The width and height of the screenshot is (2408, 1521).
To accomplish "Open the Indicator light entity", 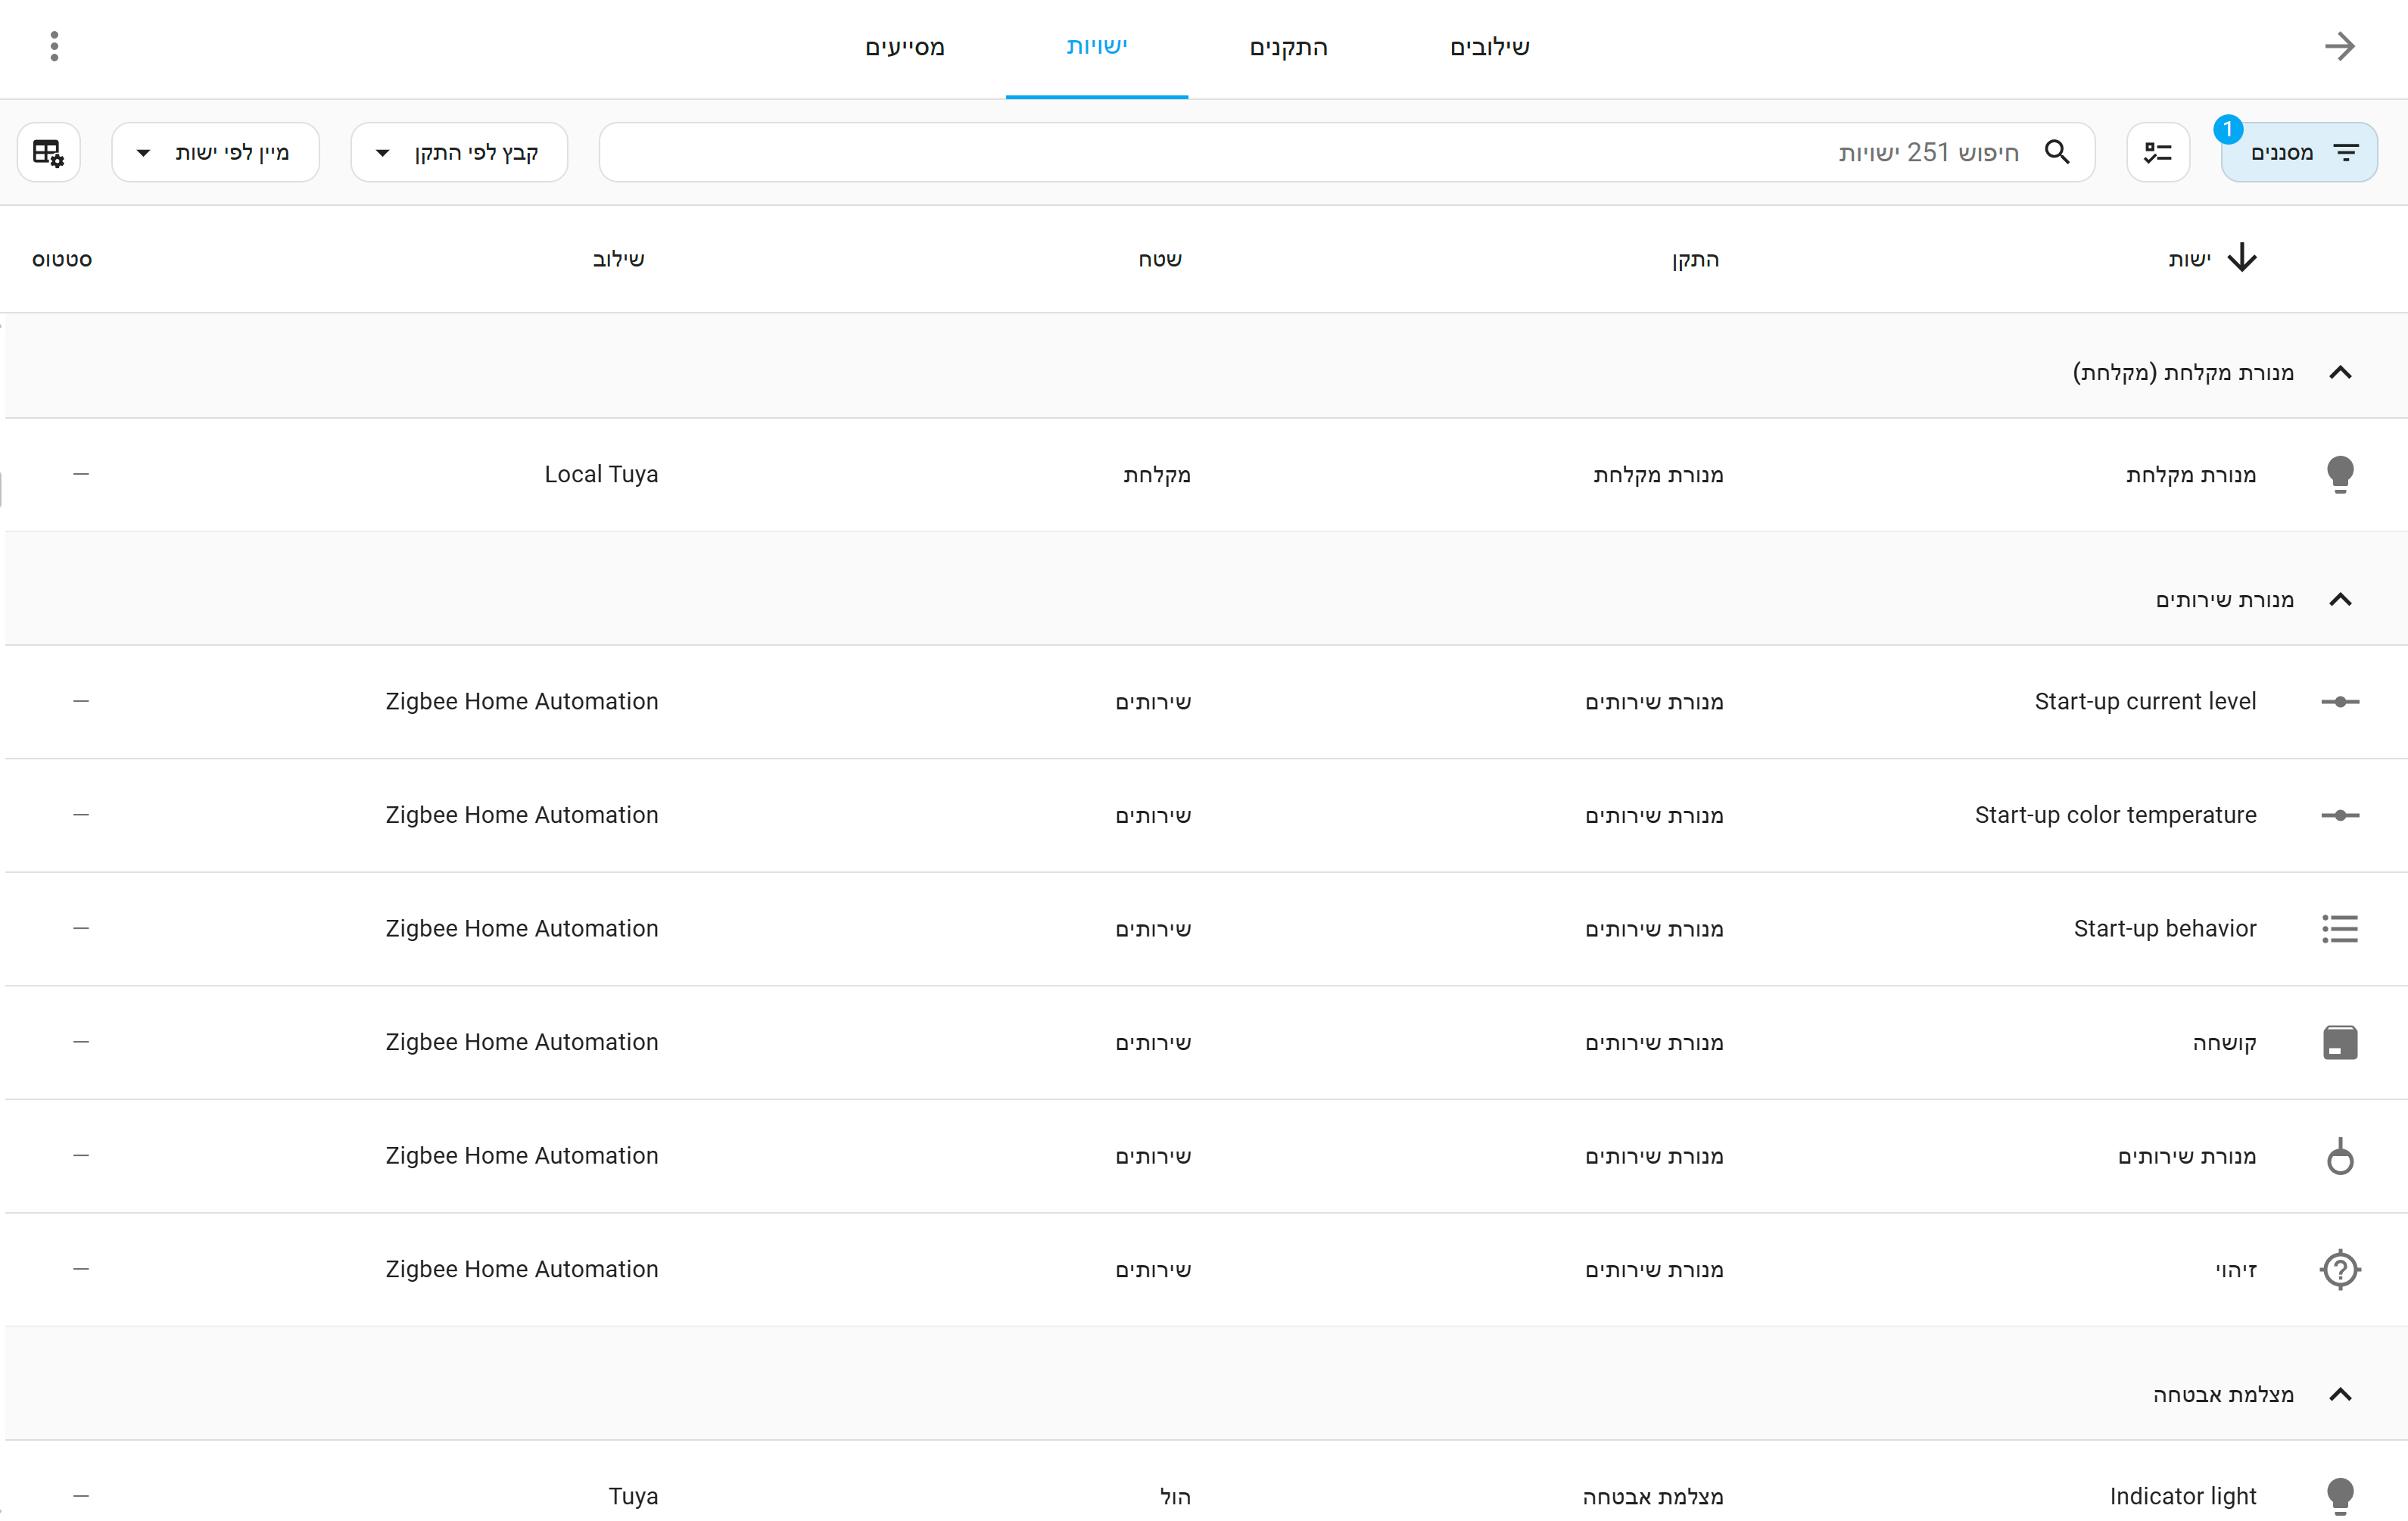I will (x=2182, y=1496).
